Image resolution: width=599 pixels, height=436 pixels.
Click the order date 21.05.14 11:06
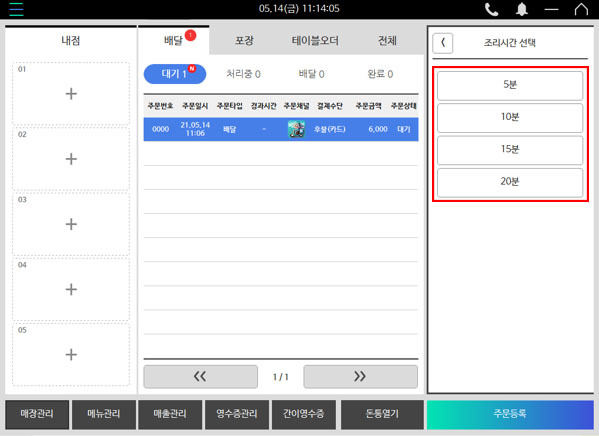coord(195,129)
